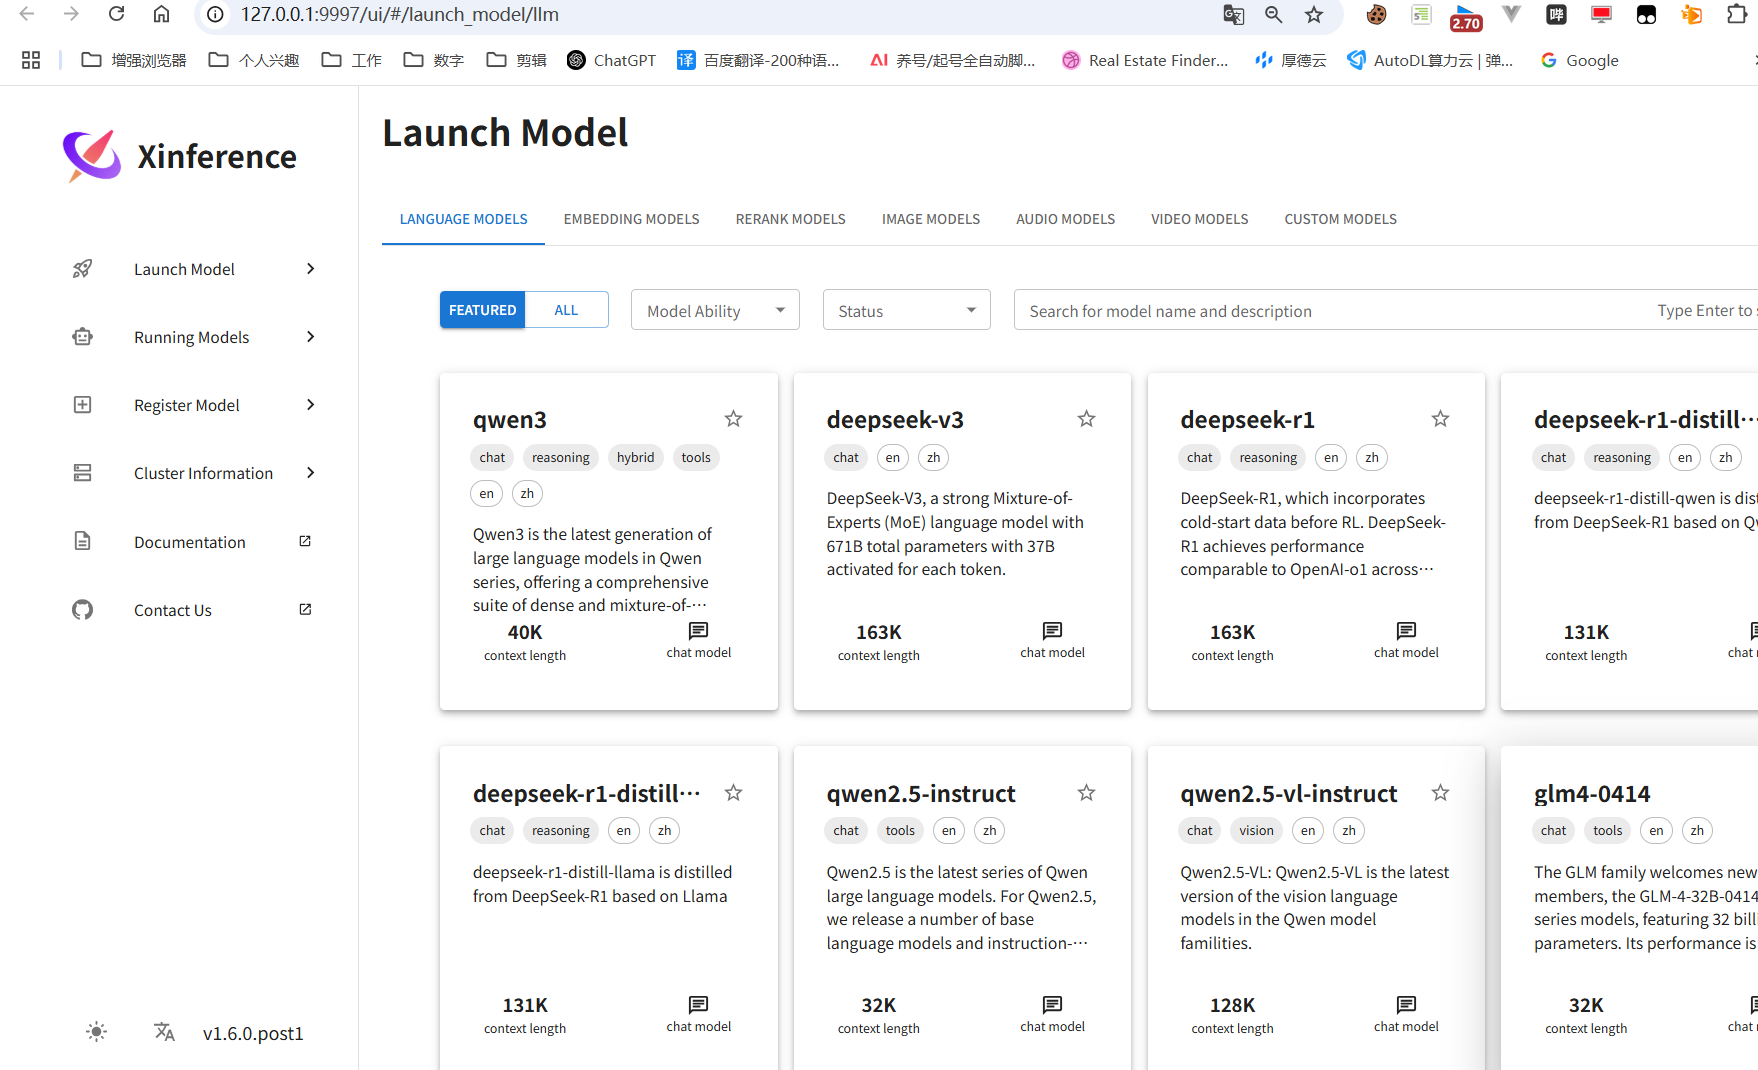1758x1070 pixels.
Task: Click the Xinference logo icon
Action: pyautogui.click(x=92, y=156)
